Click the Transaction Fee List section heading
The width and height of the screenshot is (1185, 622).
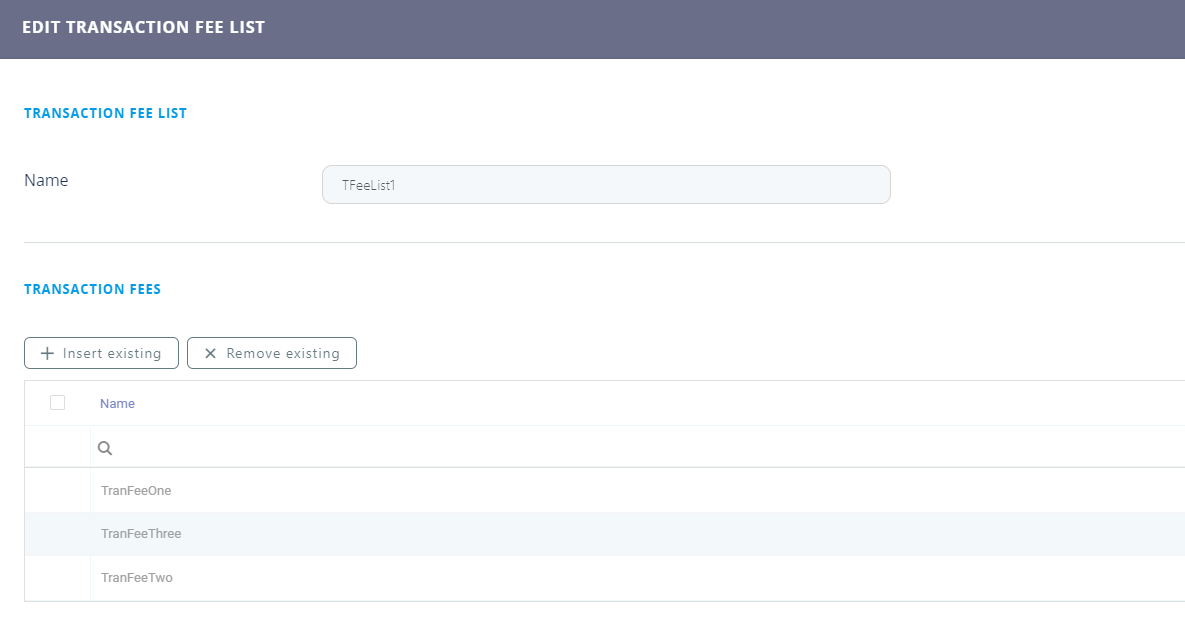[105, 113]
